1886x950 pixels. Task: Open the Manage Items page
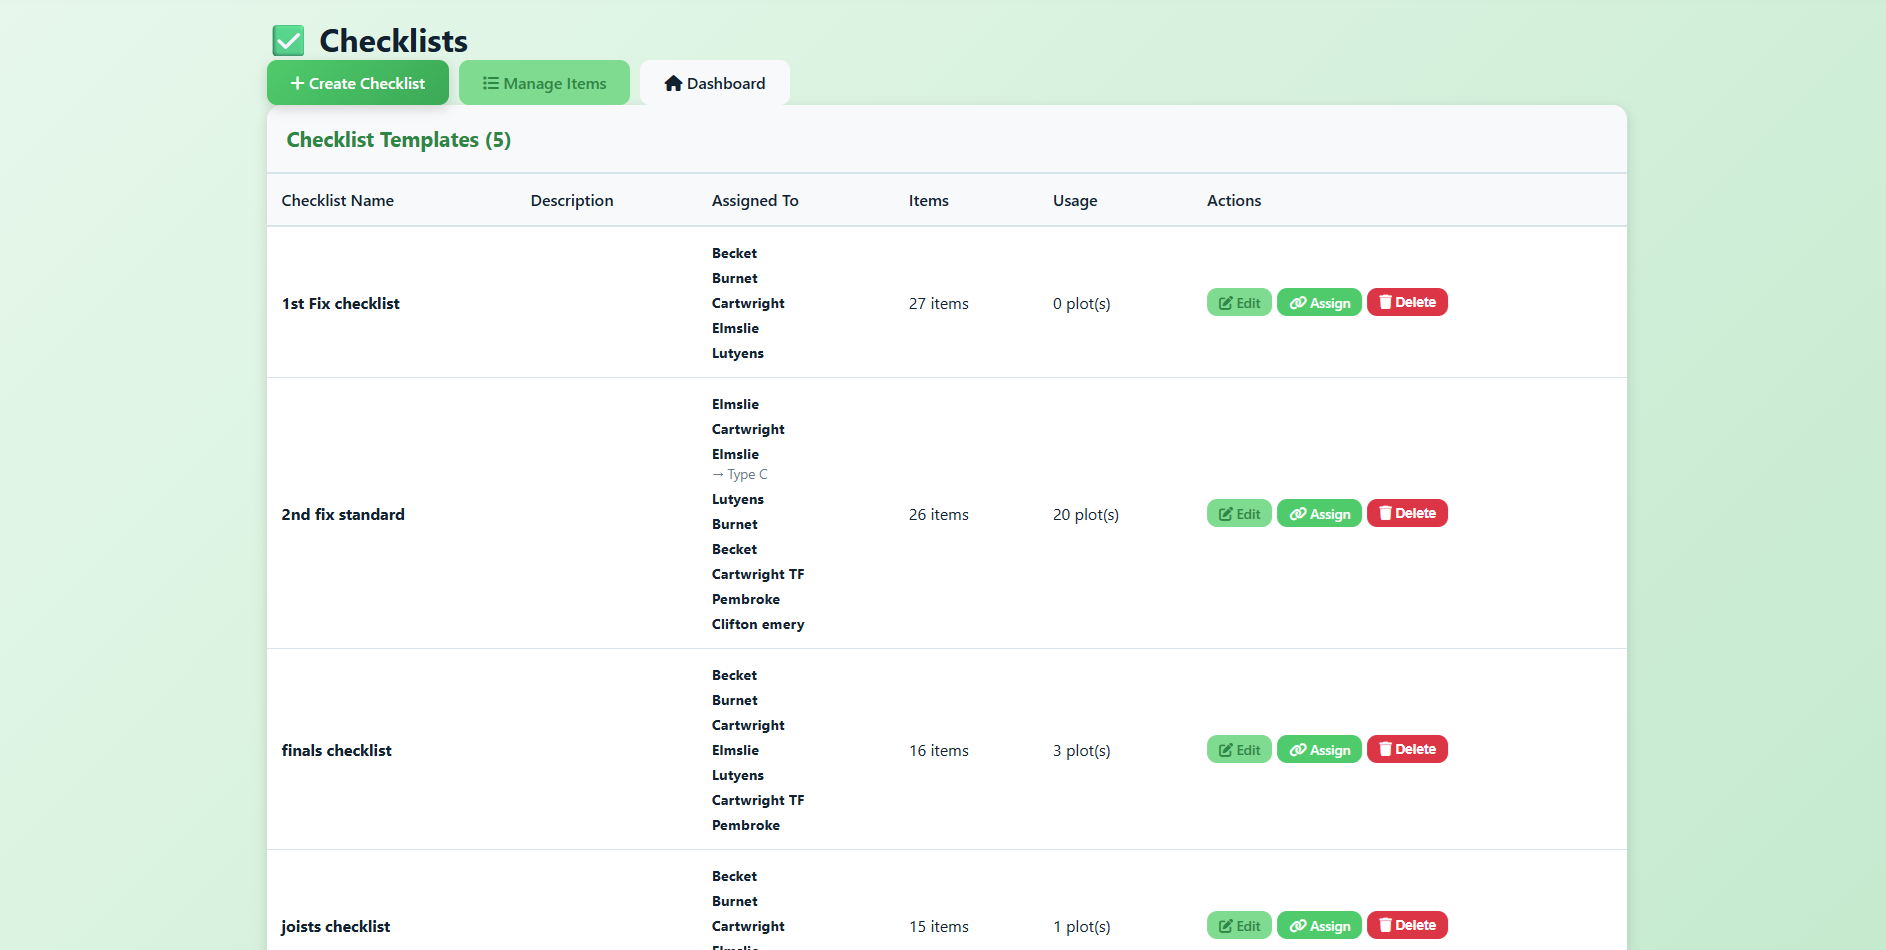click(544, 83)
